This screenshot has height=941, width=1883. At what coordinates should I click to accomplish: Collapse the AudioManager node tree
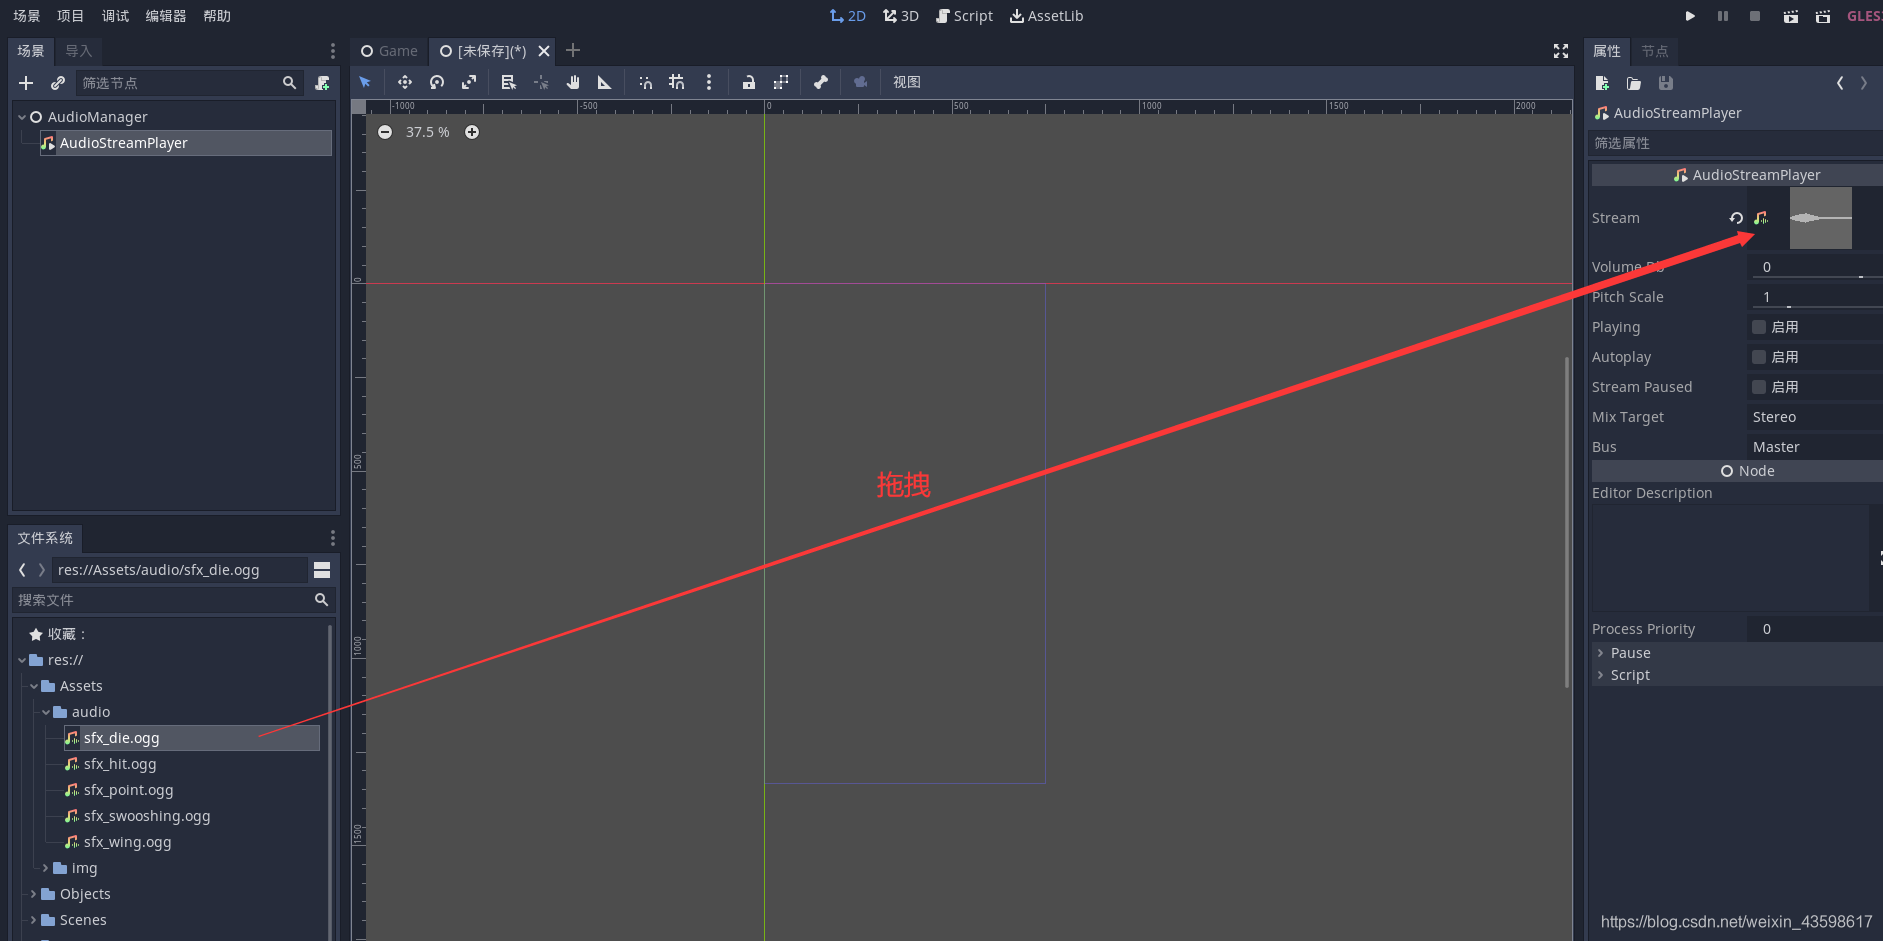tap(21, 117)
